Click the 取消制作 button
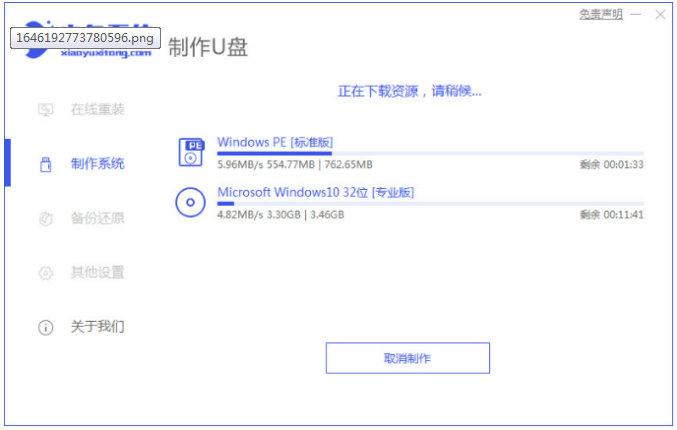The image size is (677, 430). coord(408,358)
